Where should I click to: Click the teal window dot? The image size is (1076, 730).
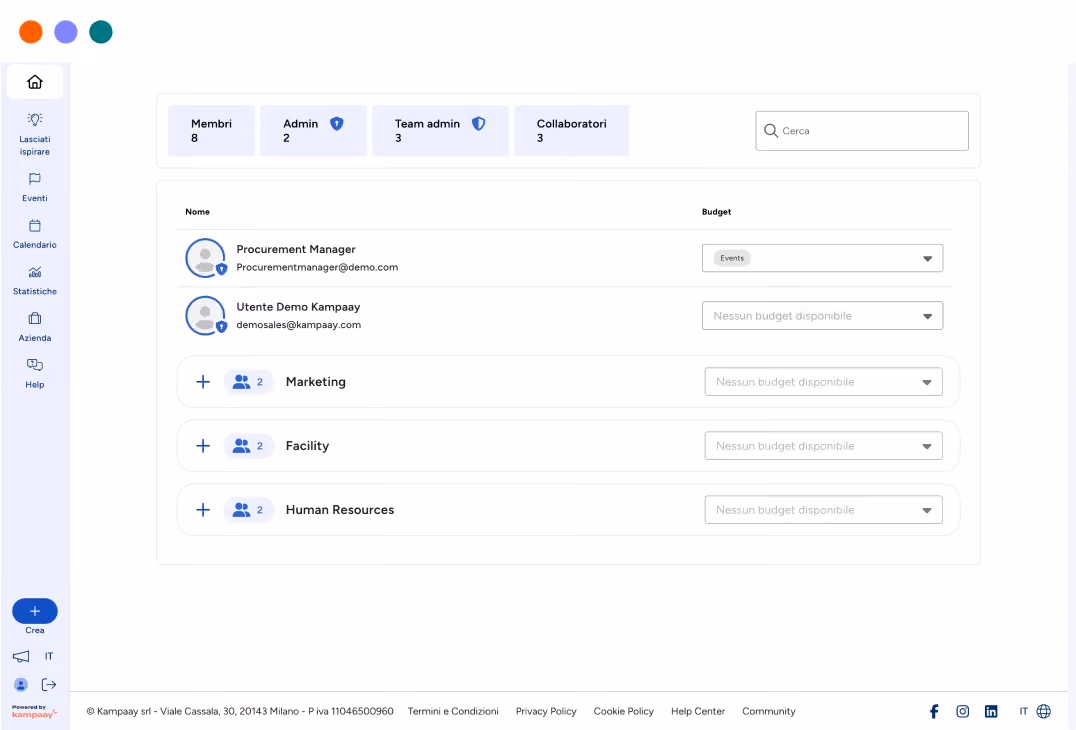click(x=101, y=32)
